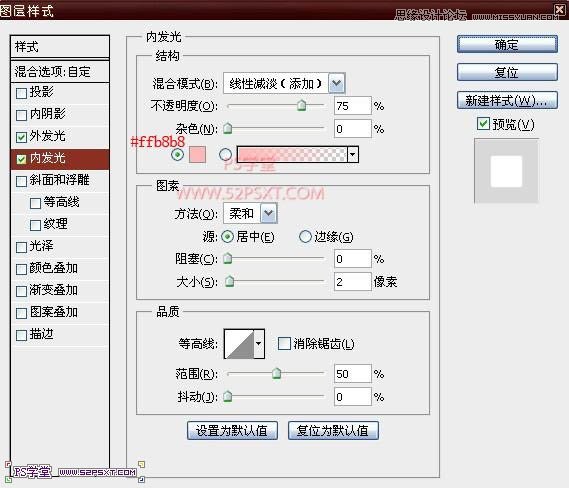This screenshot has width=569, height=488.
Task: Open 混合选项:自定 blending options
Action: click(x=60, y=71)
